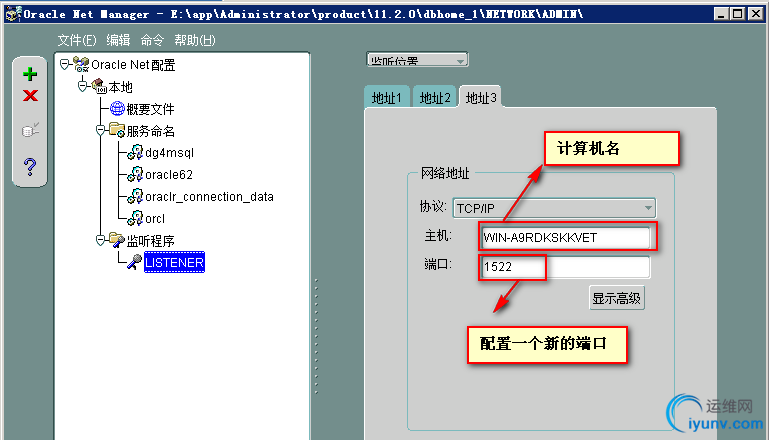
Task: Select the 监听程序 tree label
Action: (151, 241)
